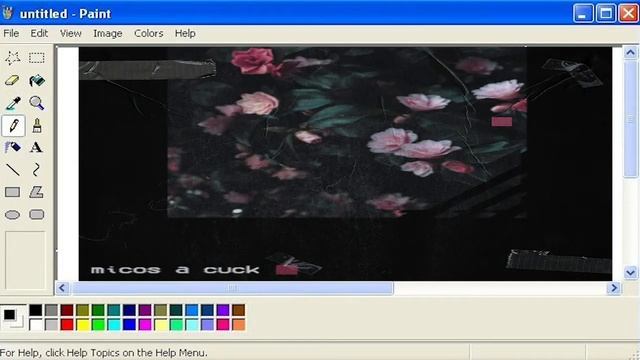The height and width of the screenshot is (360, 640).
Task: Choose the bright red swatch
Action: coord(67,324)
